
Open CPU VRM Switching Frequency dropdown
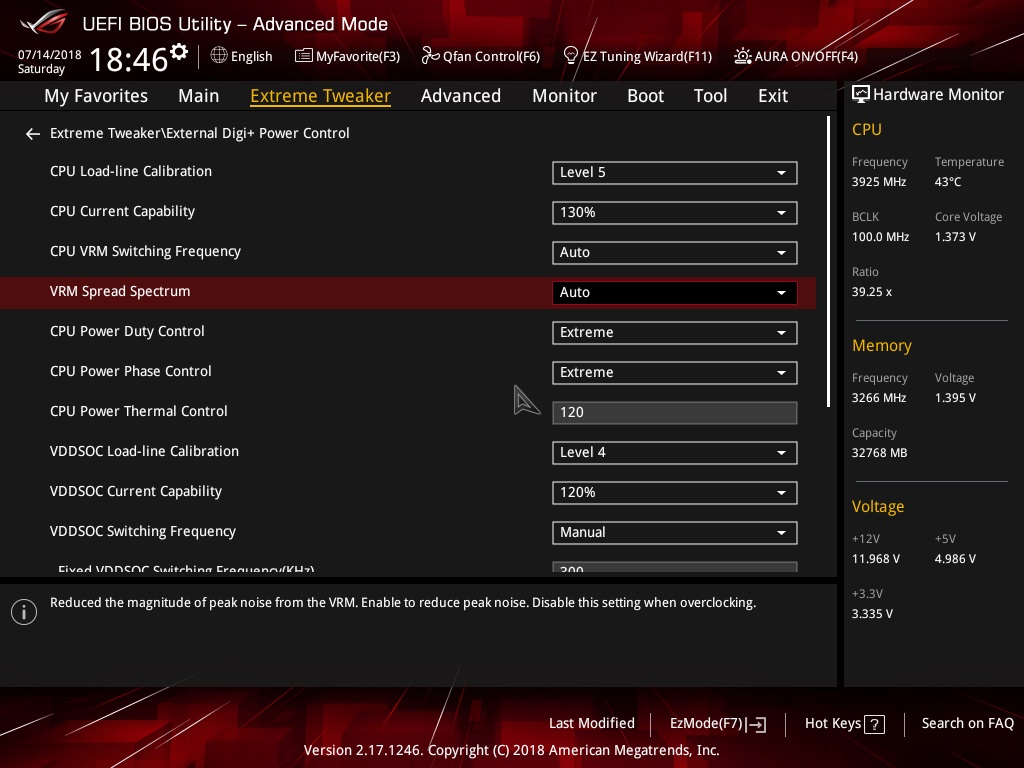coord(675,253)
